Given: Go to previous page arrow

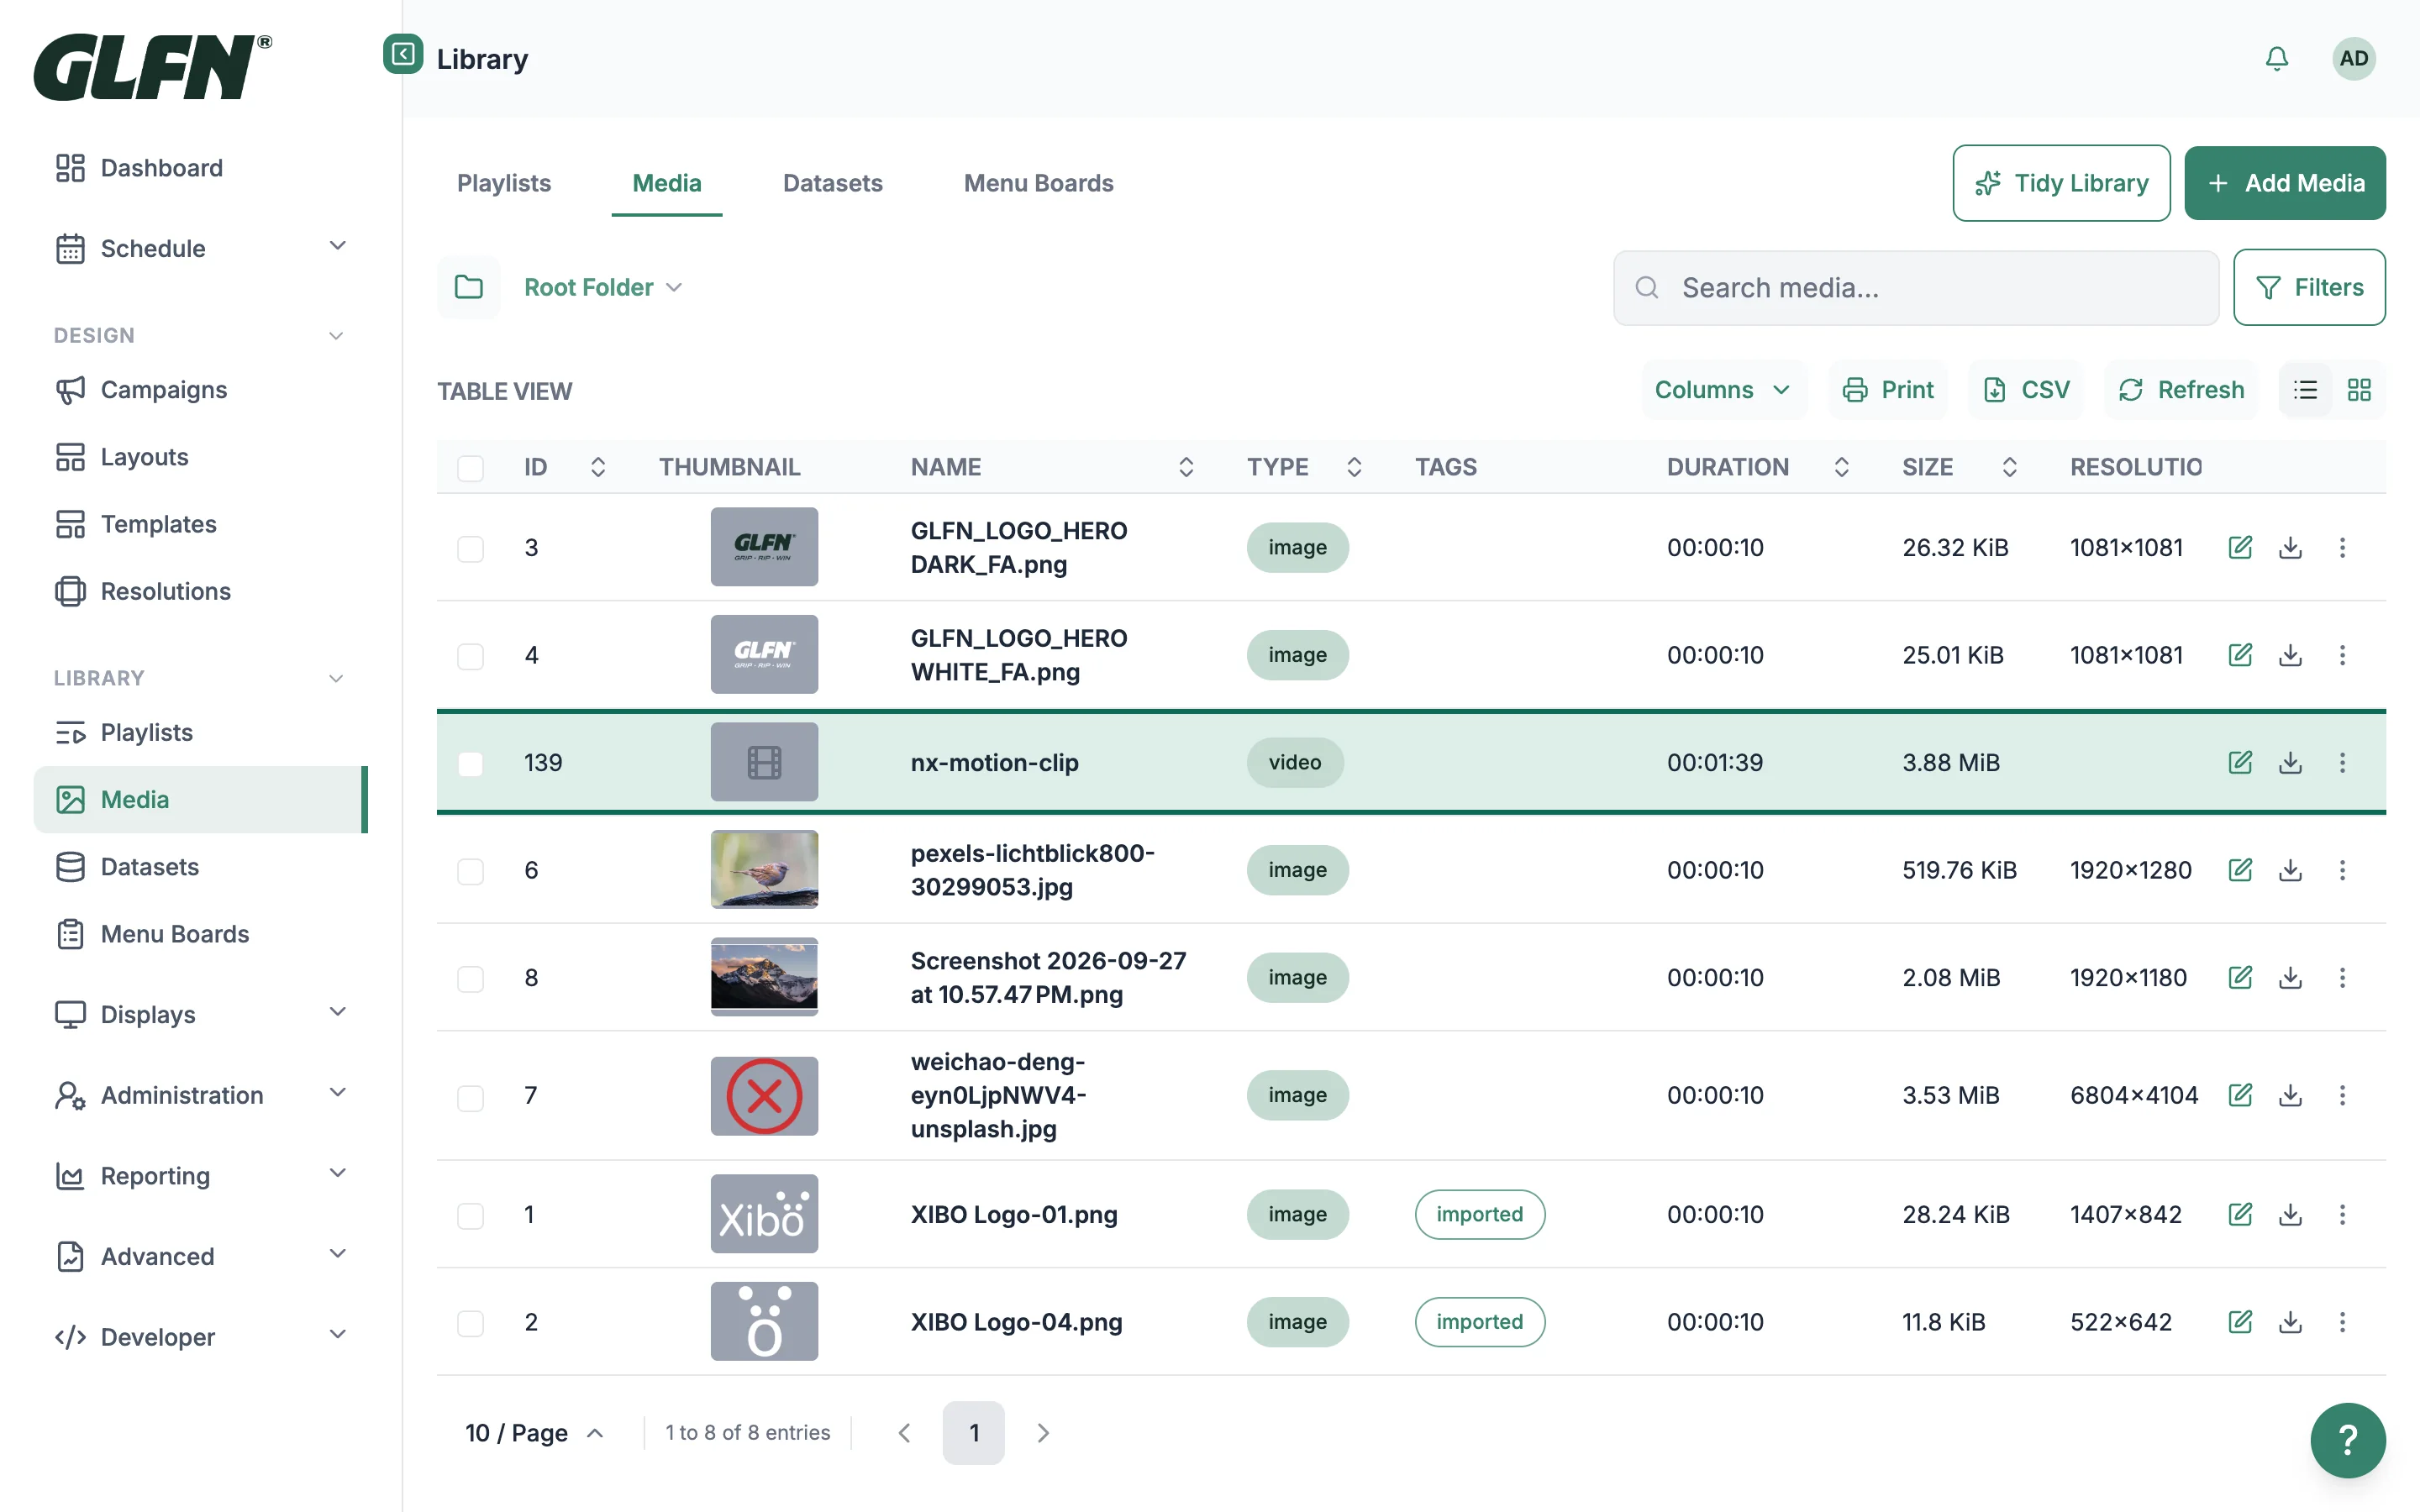Looking at the screenshot, I should (904, 1433).
